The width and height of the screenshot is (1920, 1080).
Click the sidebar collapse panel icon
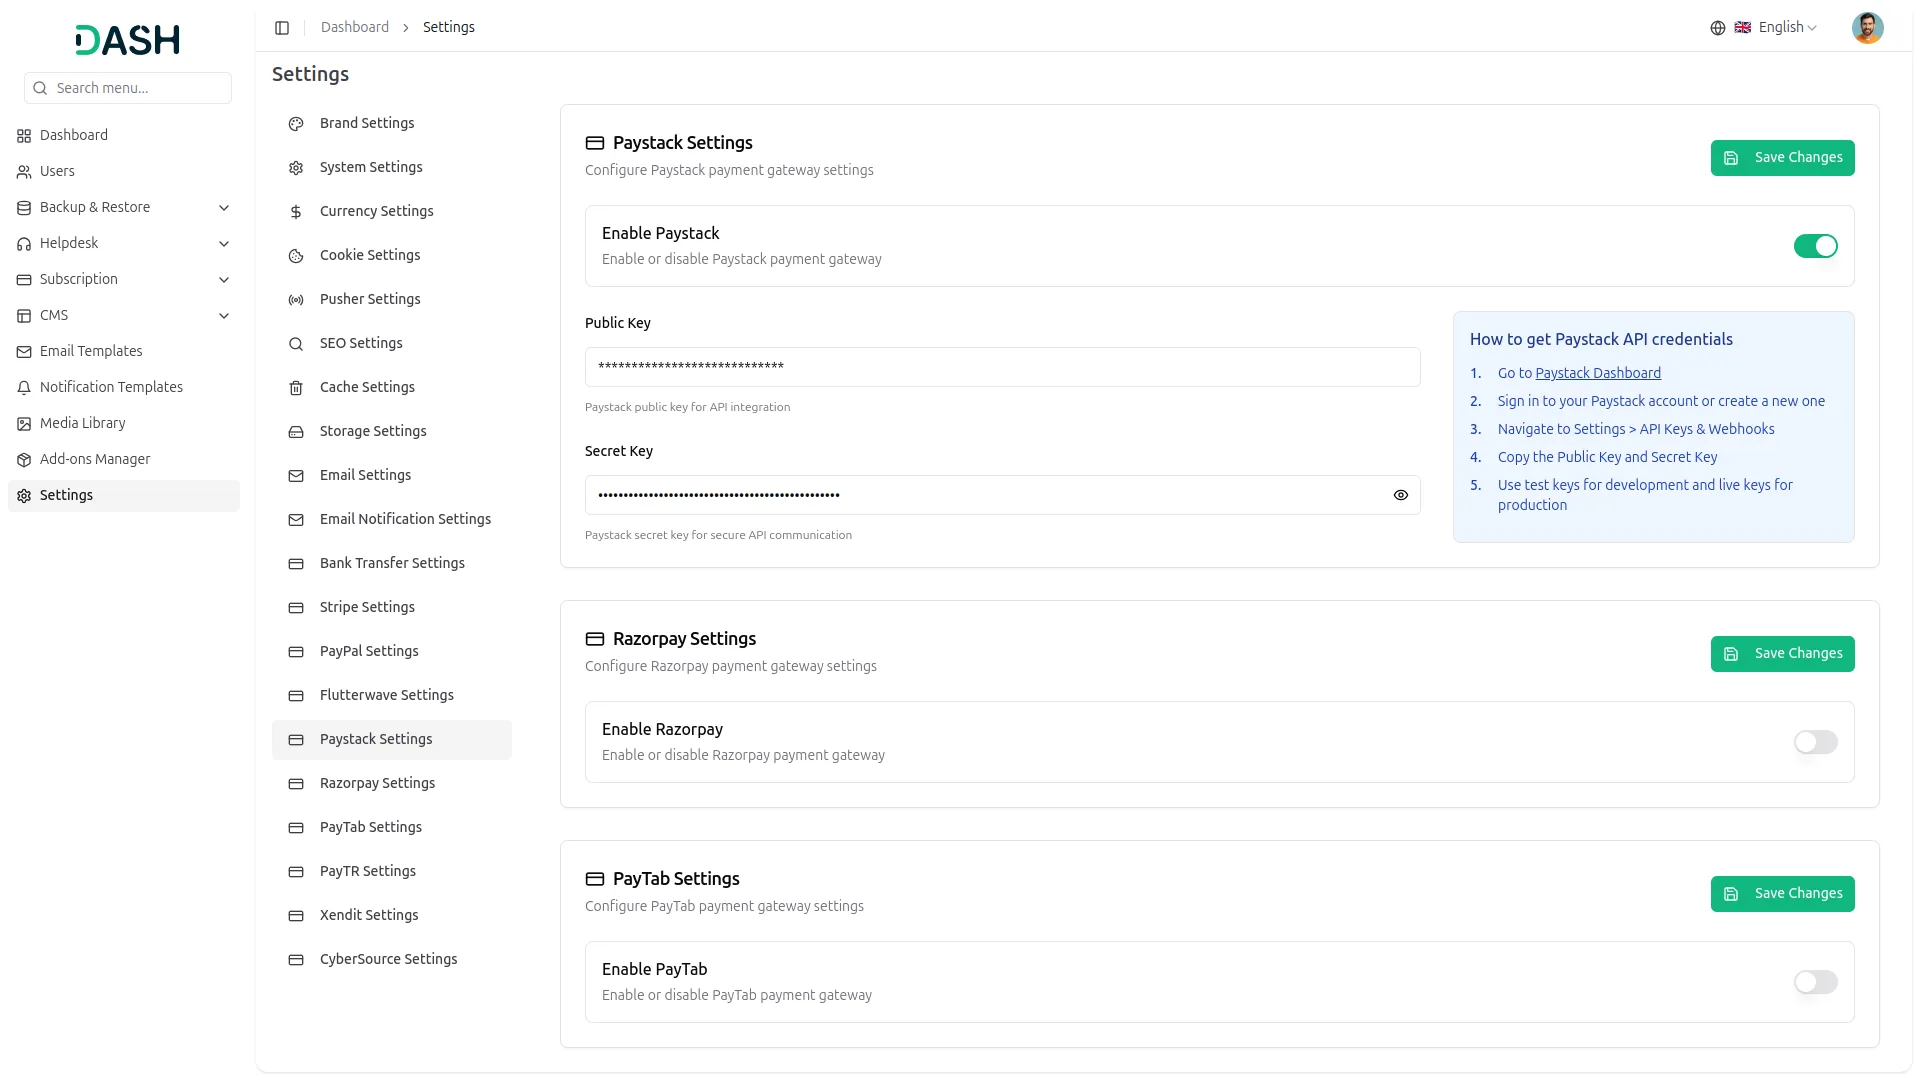coord(282,28)
